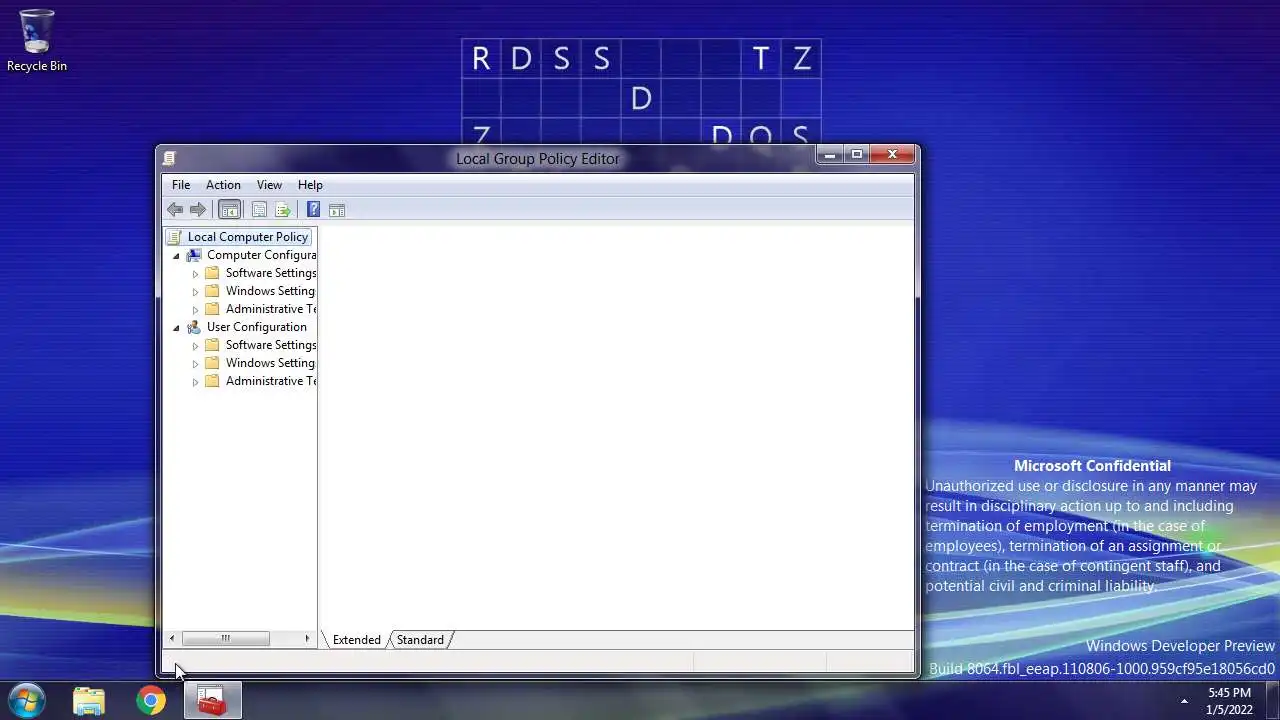1280x720 pixels.
Task: Open the Windows Start button
Action: pyautogui.click(x=26, y=700)
